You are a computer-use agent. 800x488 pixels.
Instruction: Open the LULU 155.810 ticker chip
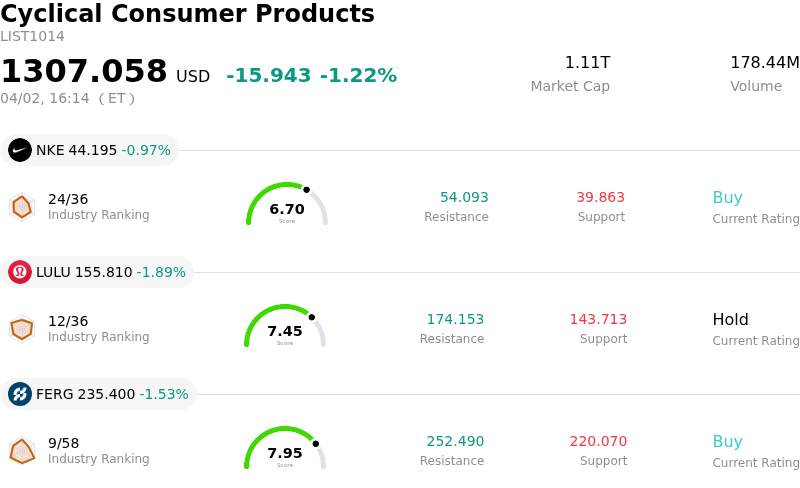pos(99,272)
